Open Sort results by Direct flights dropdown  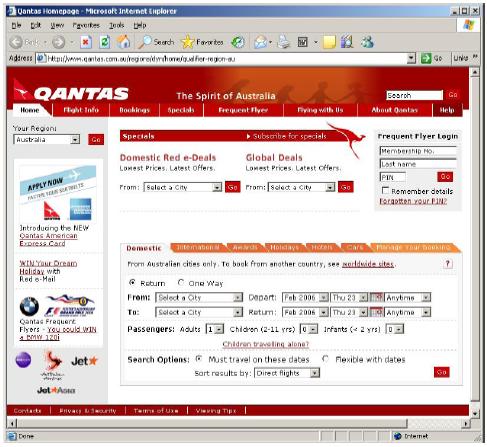[x=287, y=373]
